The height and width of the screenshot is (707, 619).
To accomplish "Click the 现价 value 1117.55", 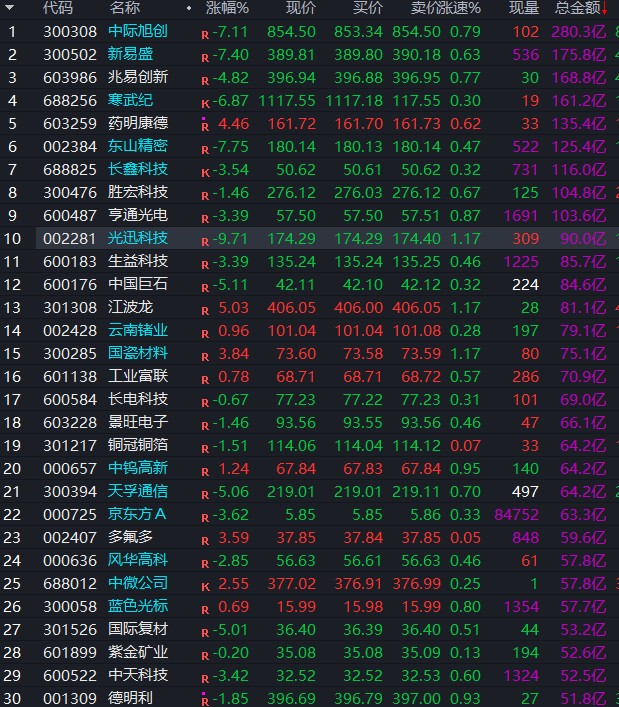I will click(287, 101).
